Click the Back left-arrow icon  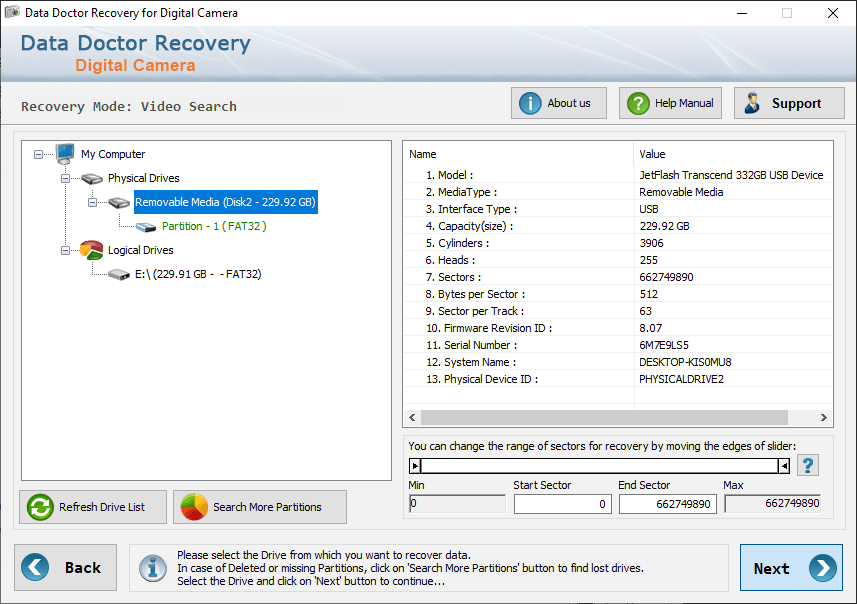click(35, 567)
